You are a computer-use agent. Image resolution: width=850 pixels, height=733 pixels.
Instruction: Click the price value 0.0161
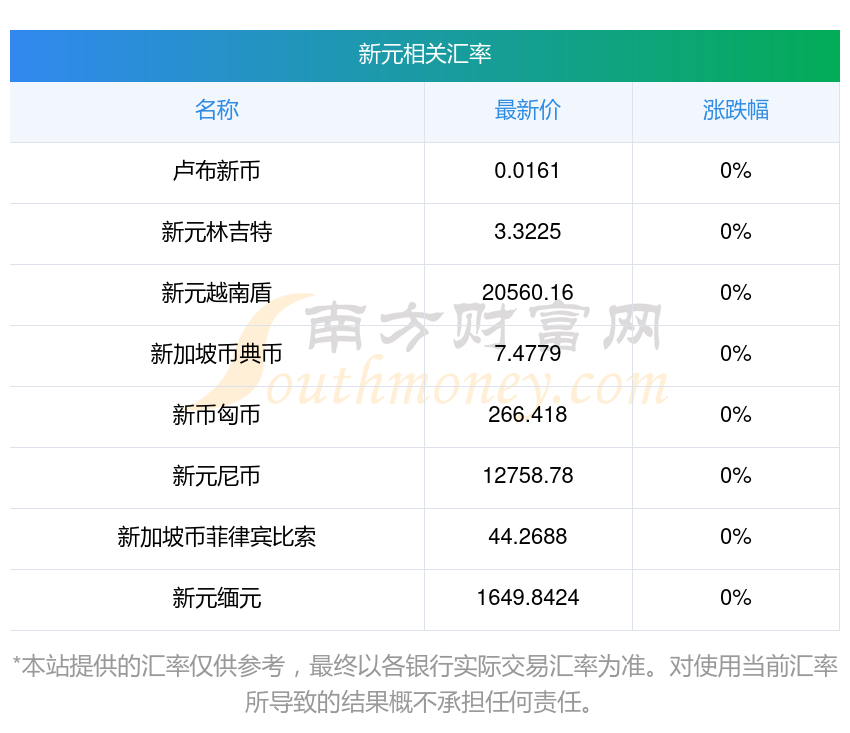tap(527, 171)
